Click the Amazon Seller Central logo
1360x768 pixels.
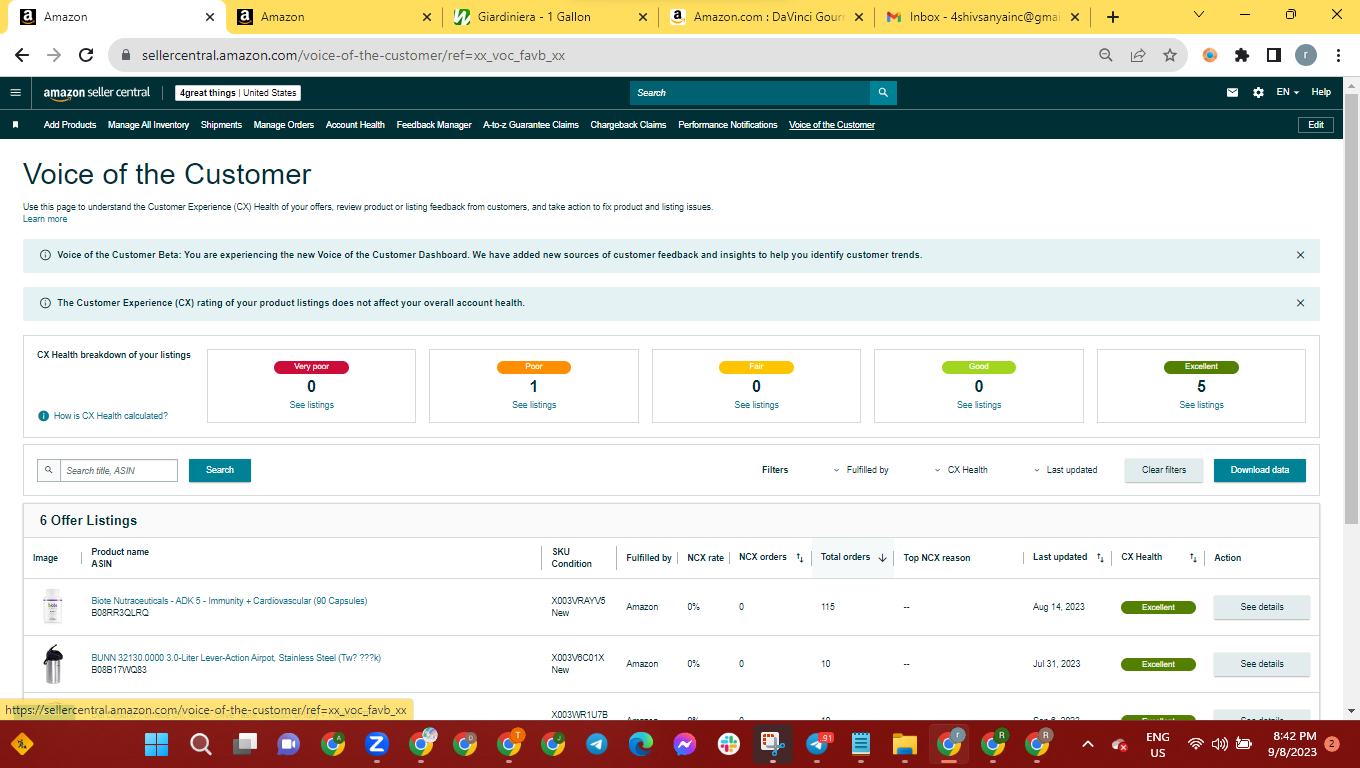tap(97, 93)
